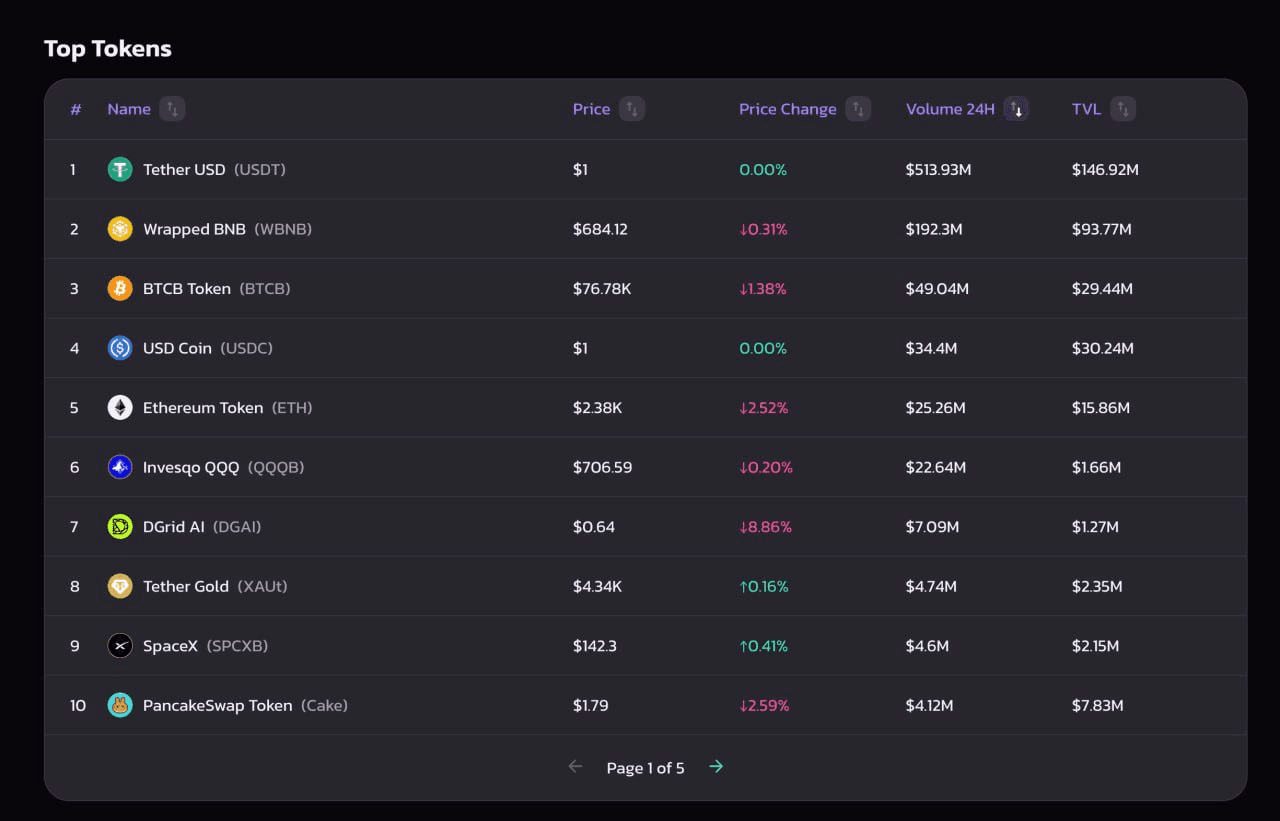The width and height of the screenshot is (1280, 821).
Task: Click the TVL column header label
Action: (1086, 109)
